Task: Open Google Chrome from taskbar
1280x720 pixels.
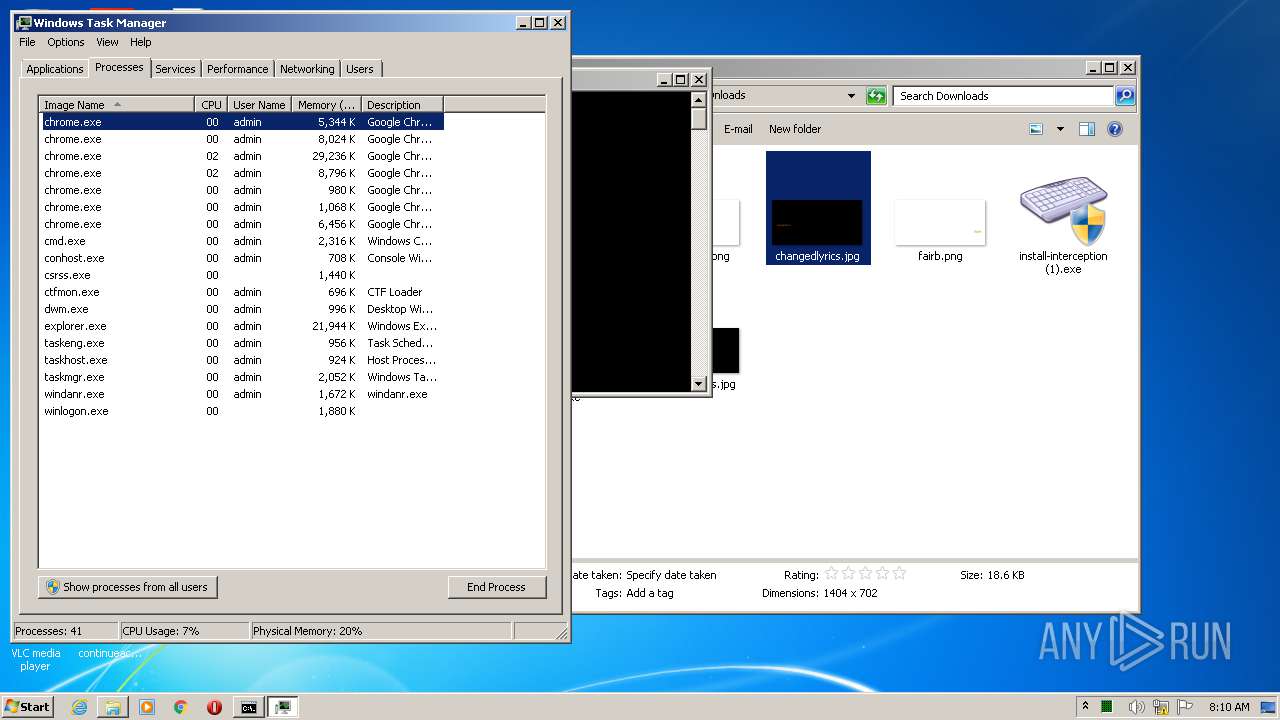Action: point(180,707)
